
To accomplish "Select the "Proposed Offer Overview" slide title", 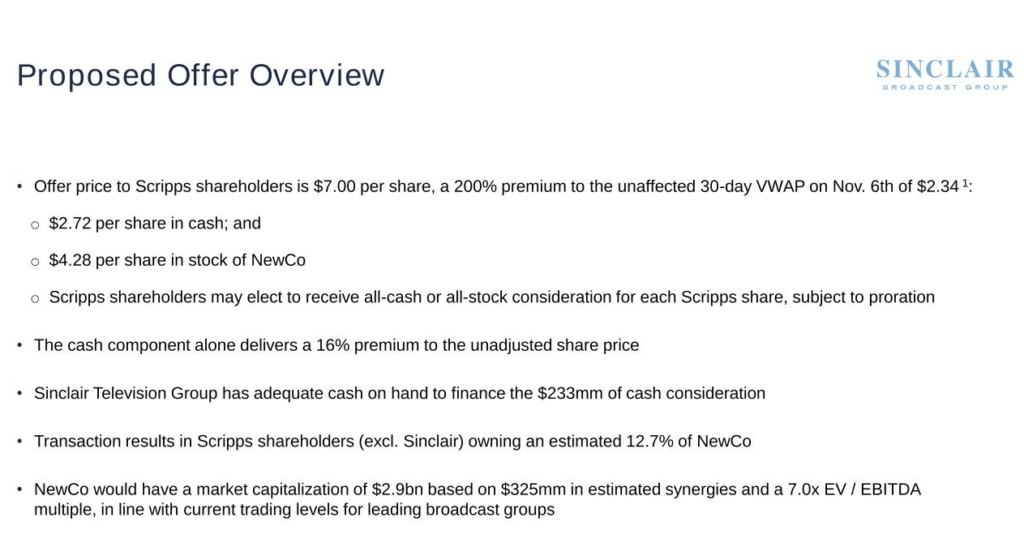I will (x=200, y=76).
